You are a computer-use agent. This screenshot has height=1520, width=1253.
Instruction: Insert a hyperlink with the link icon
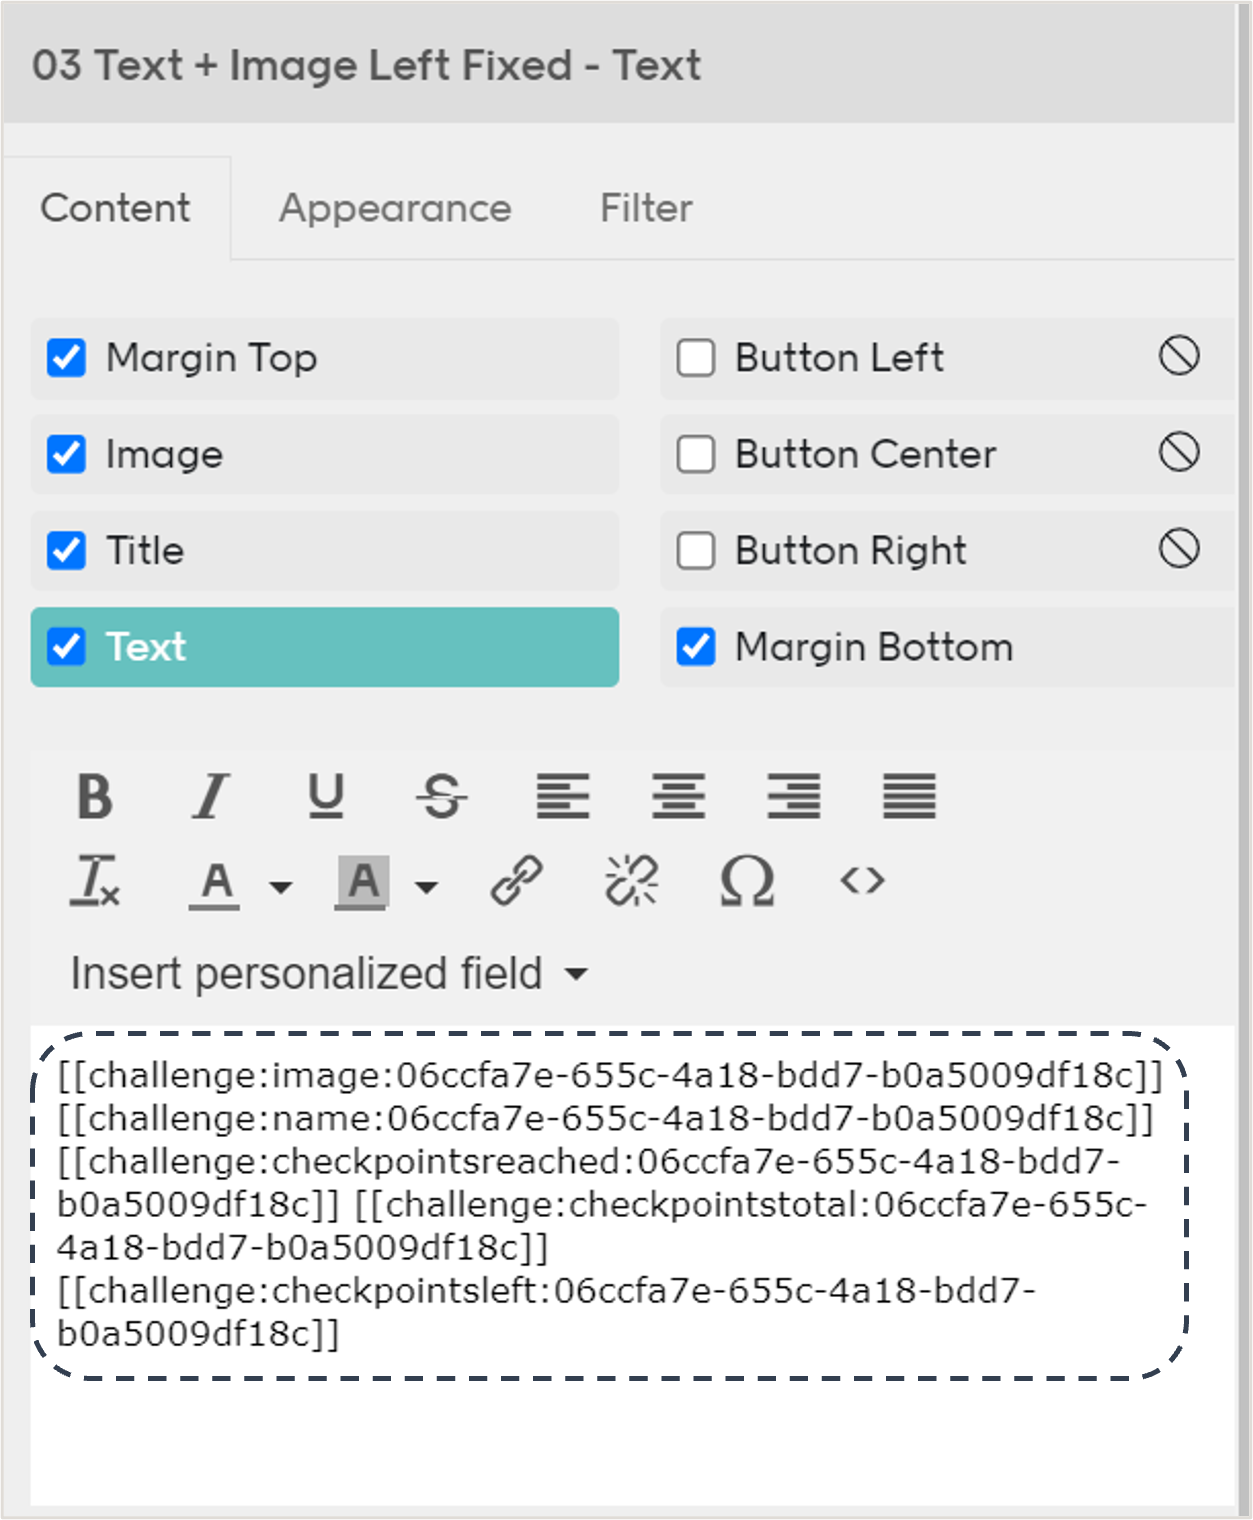(x=517, y=882)
